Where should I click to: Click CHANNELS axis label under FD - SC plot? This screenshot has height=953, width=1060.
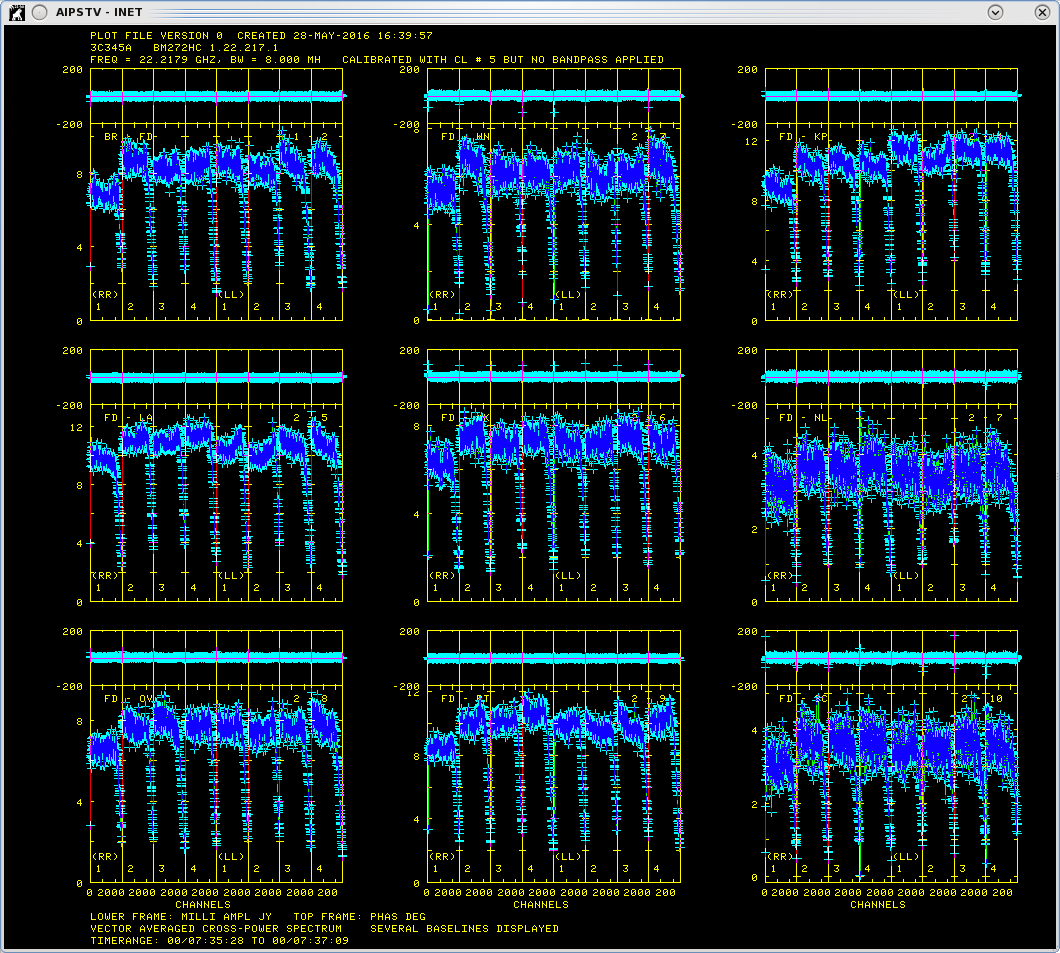[x=877, y=904]
